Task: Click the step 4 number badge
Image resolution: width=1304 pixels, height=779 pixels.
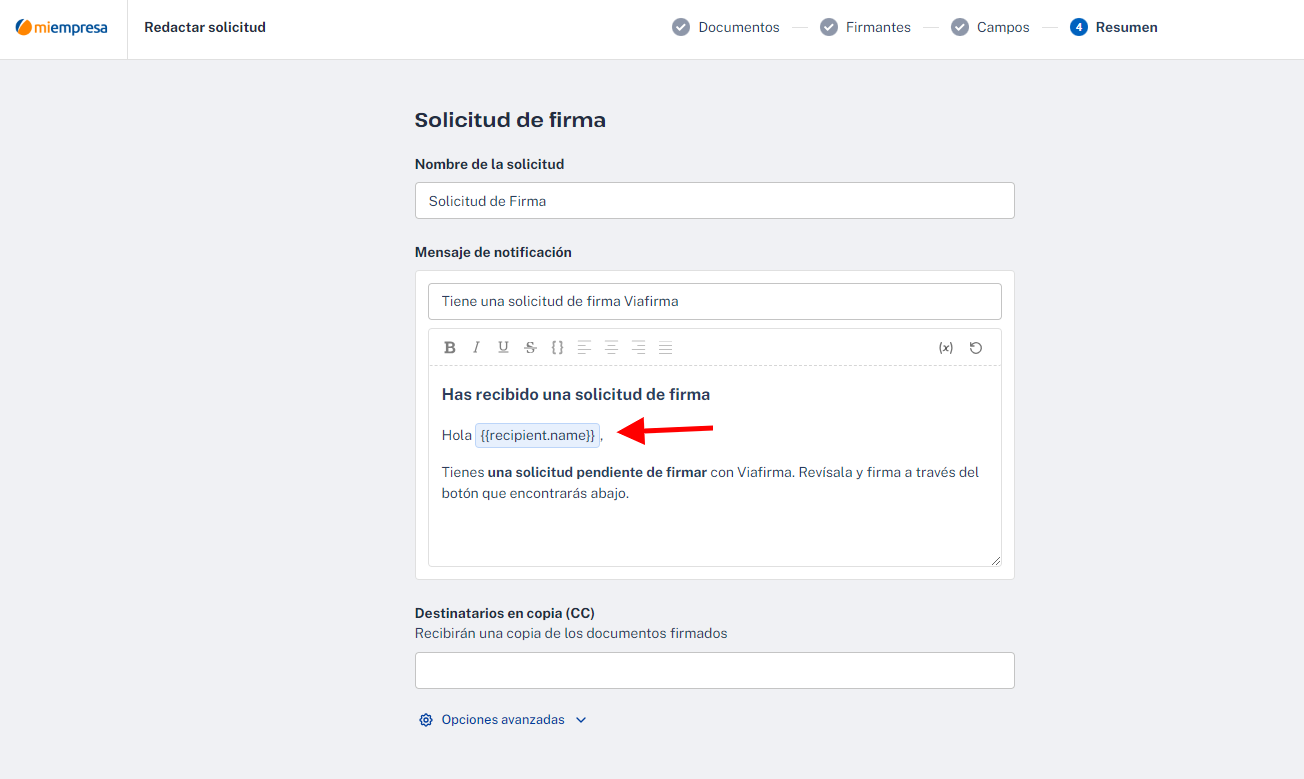Action: pyautogui.click(x=1079, y=27)
